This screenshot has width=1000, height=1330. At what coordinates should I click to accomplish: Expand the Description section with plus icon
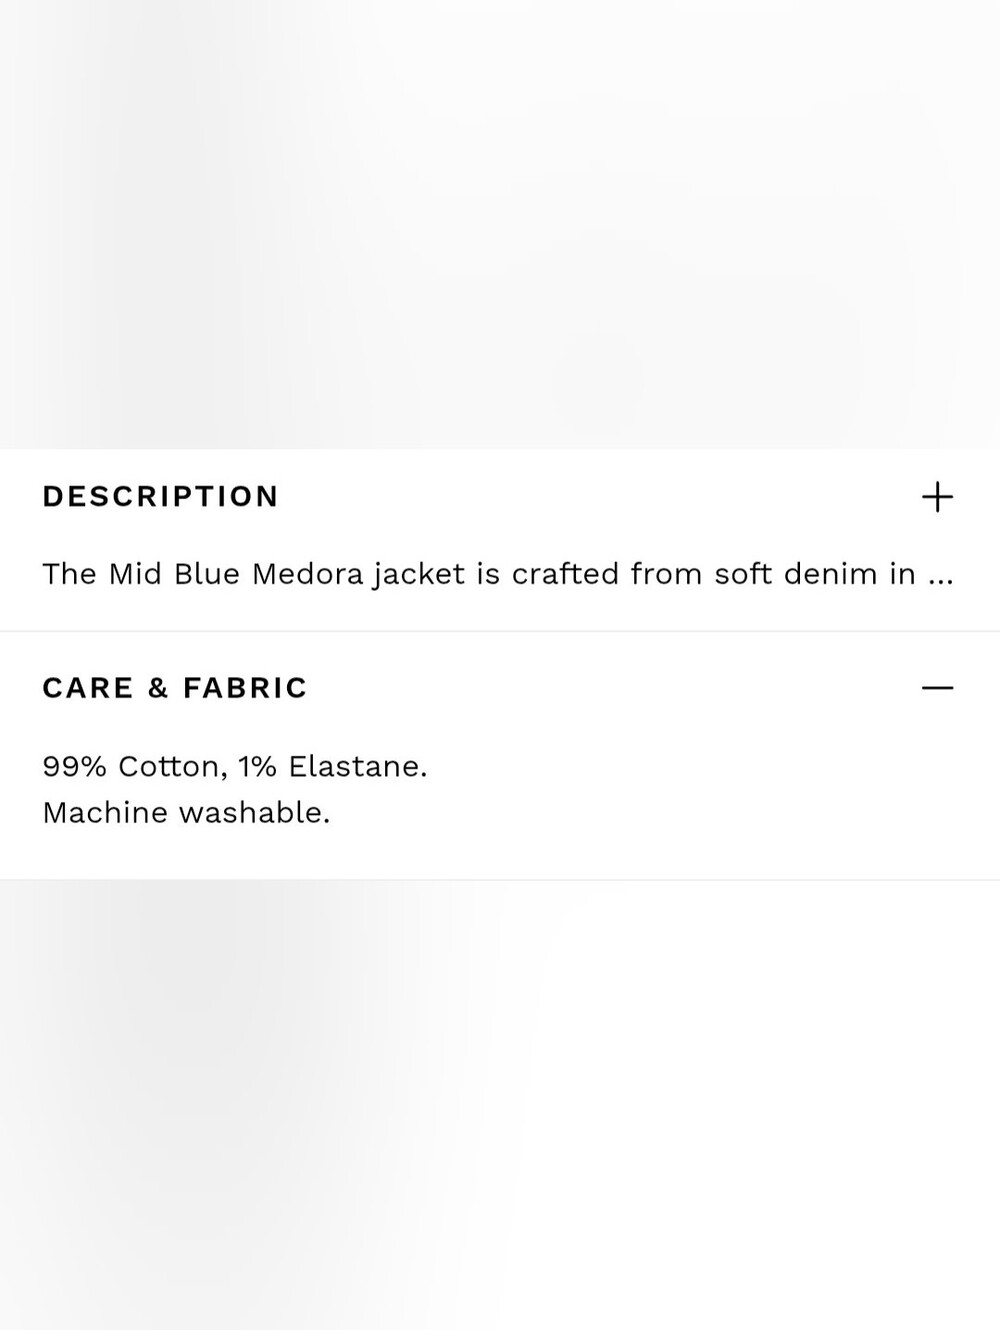pyautogui.click(x=937, y=497)
